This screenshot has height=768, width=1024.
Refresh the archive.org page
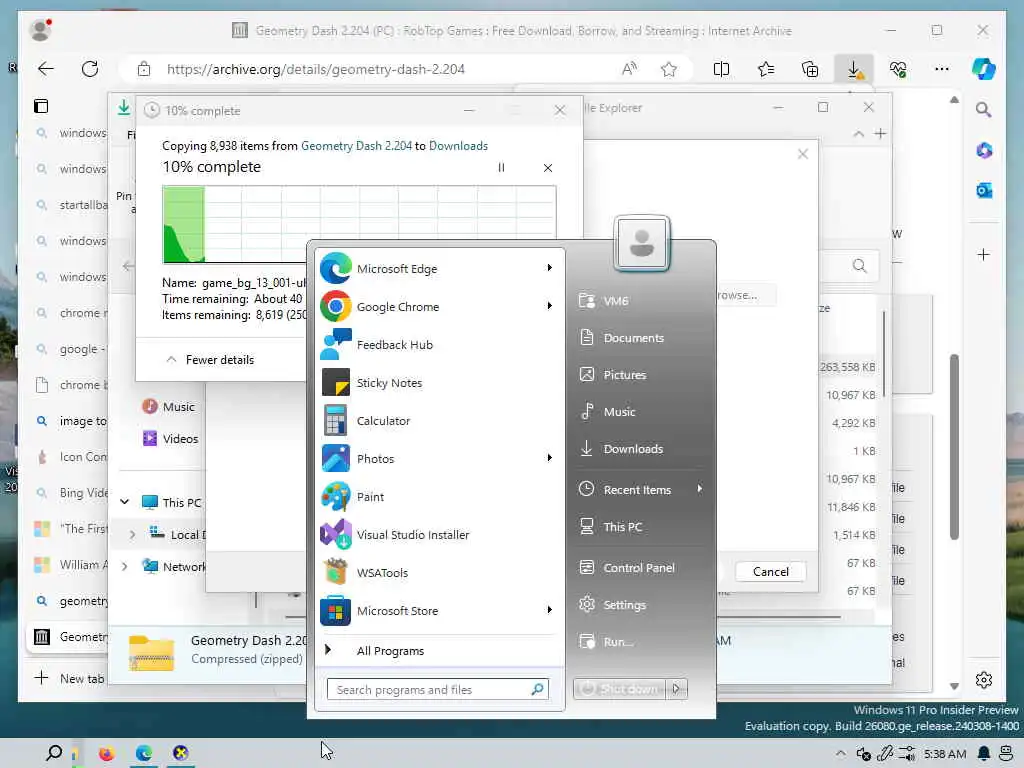(89, 69)
